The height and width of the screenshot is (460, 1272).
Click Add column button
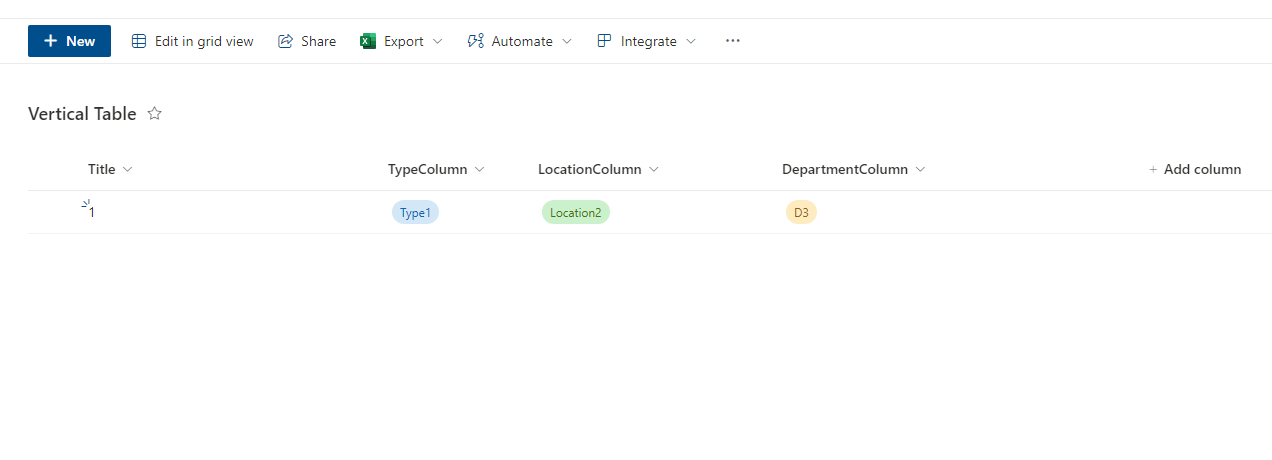tap(1195, 169)
